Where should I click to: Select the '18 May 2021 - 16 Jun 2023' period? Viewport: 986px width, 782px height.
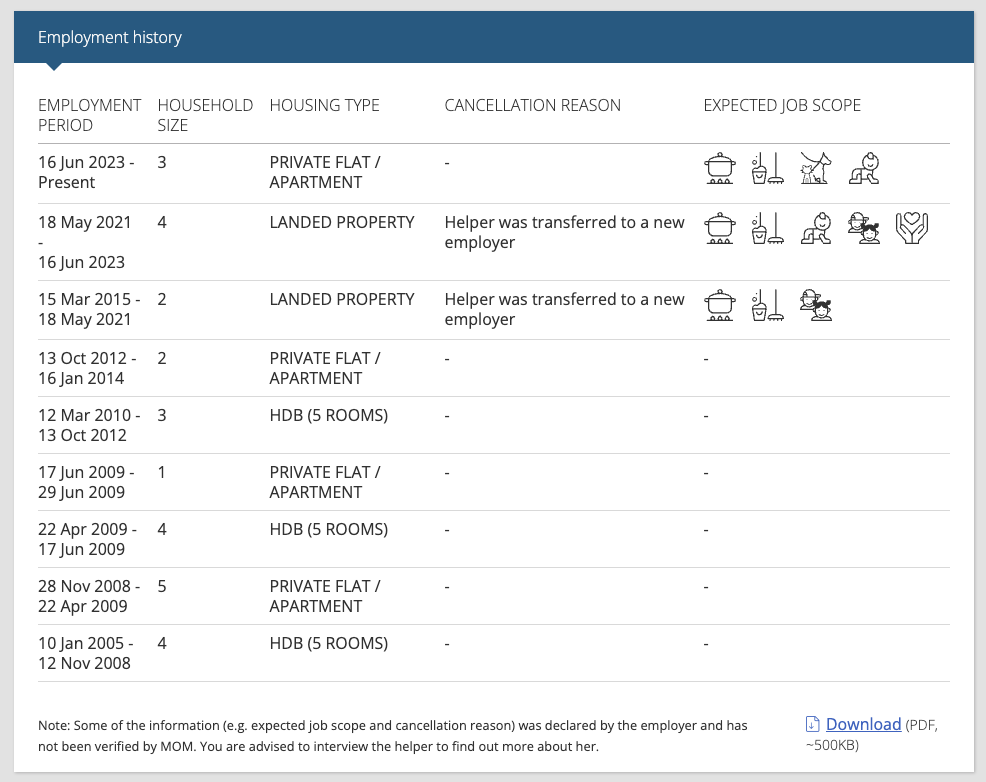coord(84,242)
